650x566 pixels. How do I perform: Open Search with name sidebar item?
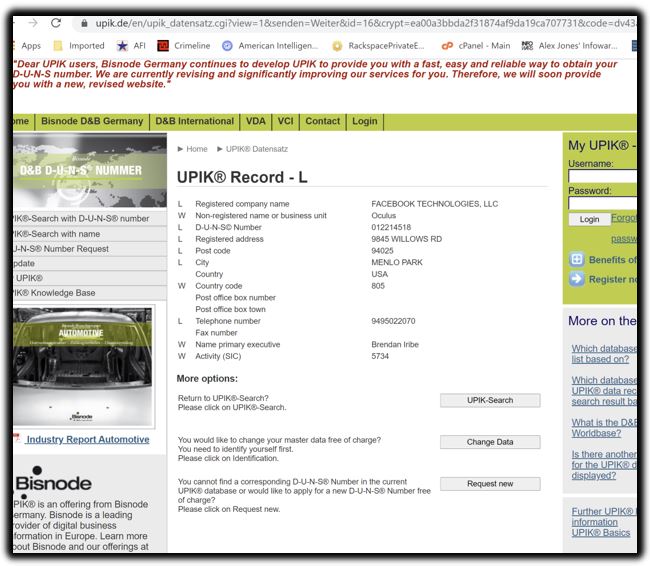click(x=90, y=234)
